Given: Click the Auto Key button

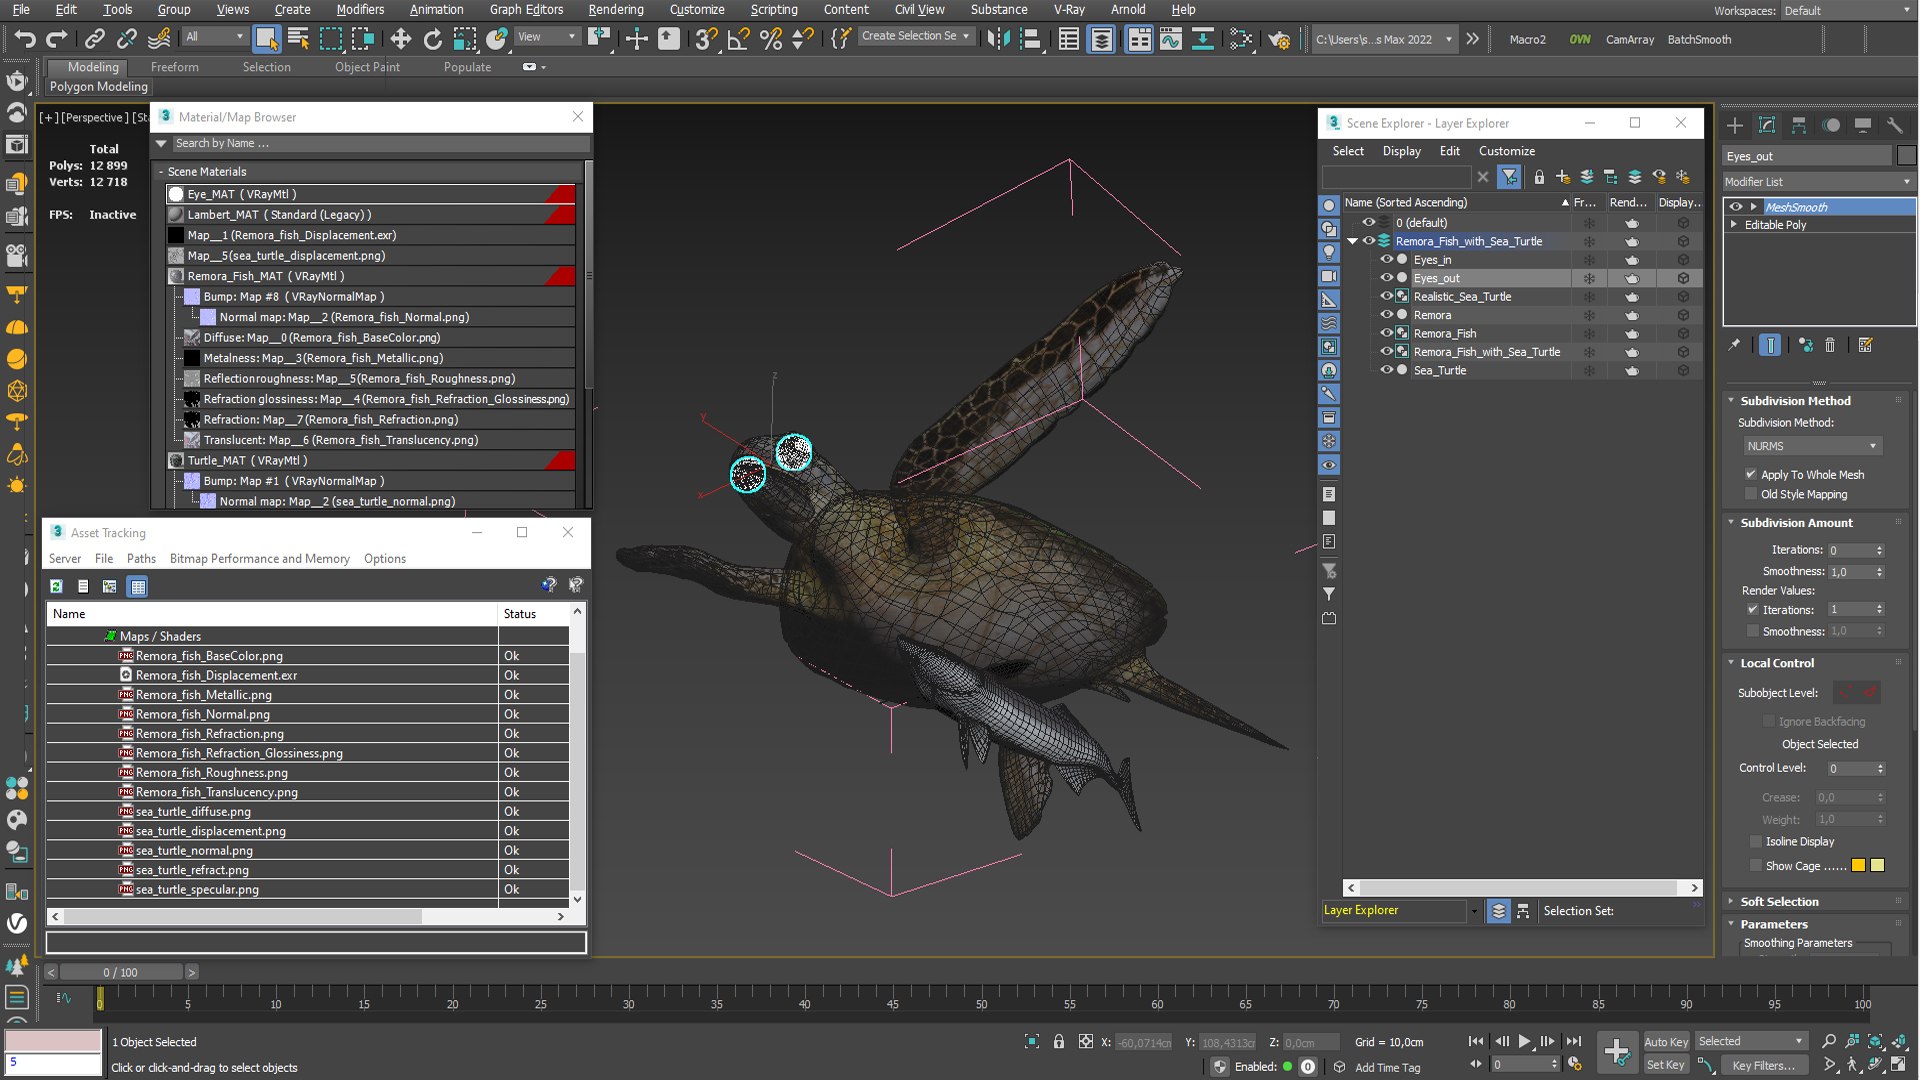Looking at the screenshot, I should click(x=1665, y=1042).
